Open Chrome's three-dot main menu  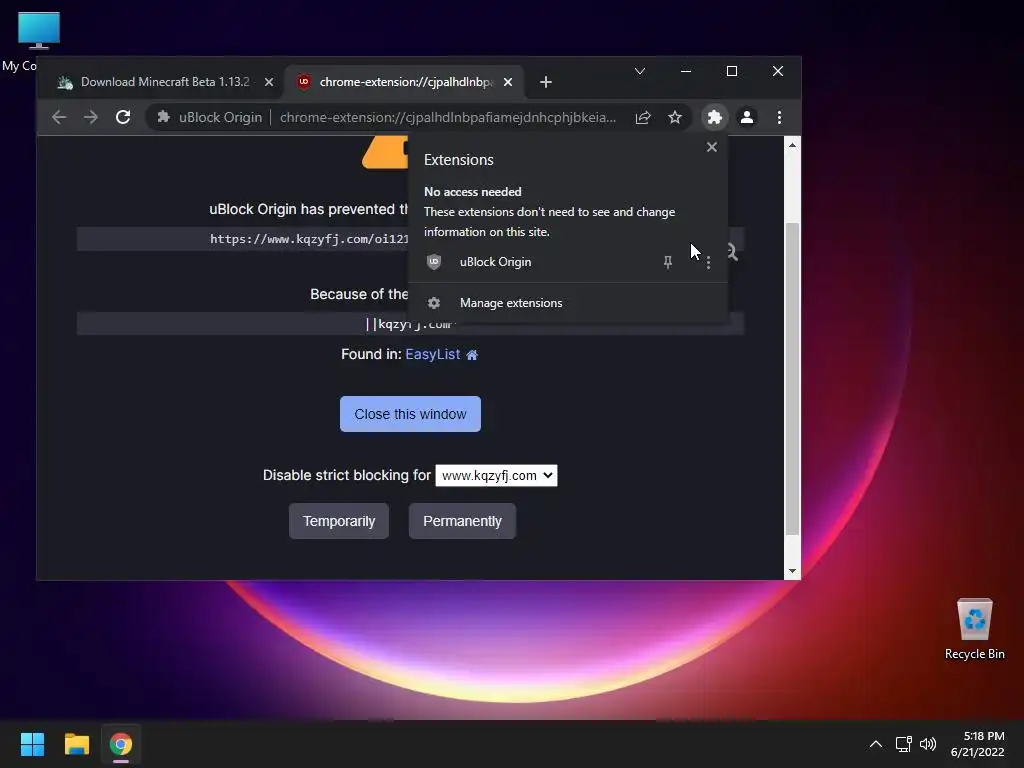[779, 118]
